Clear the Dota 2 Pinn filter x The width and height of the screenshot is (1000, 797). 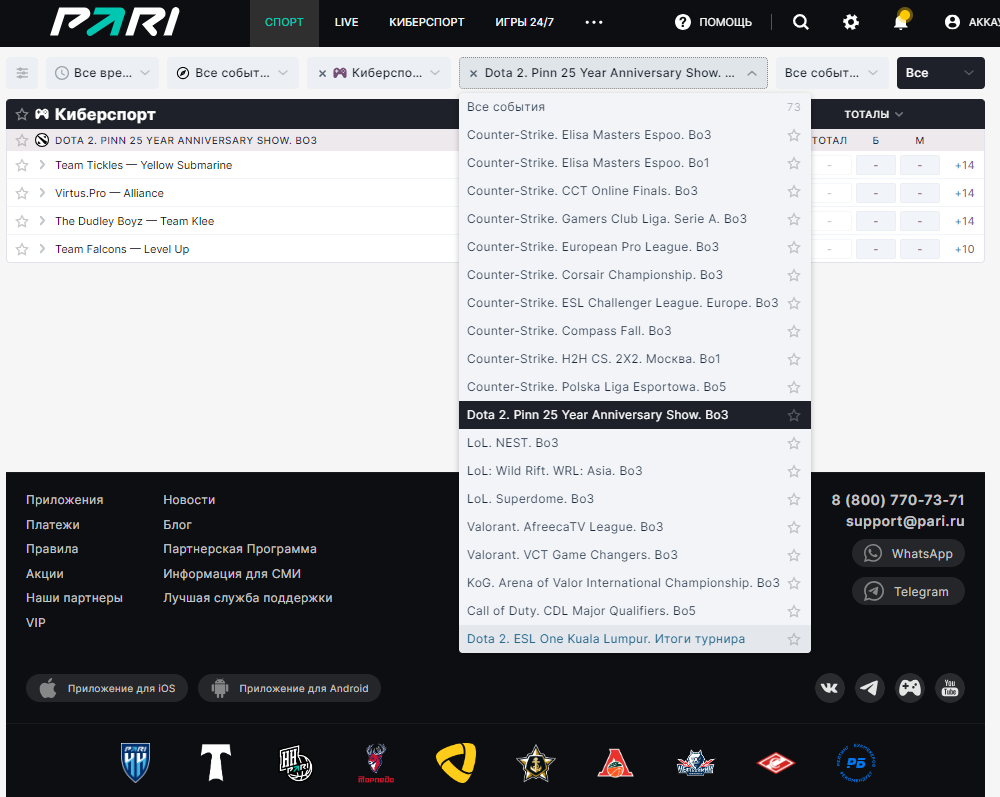473,73
